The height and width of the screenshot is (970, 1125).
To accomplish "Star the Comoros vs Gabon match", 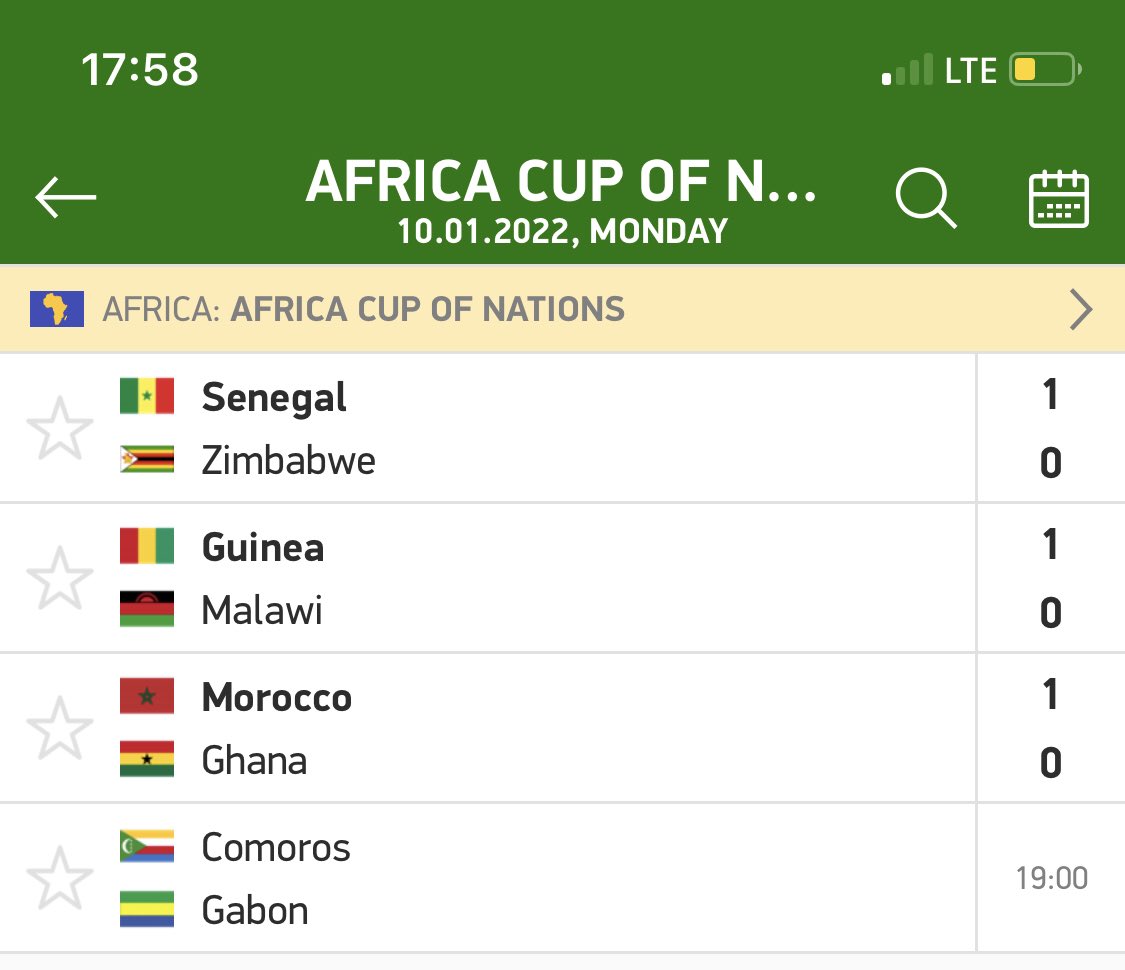I will tap(60, 878).
